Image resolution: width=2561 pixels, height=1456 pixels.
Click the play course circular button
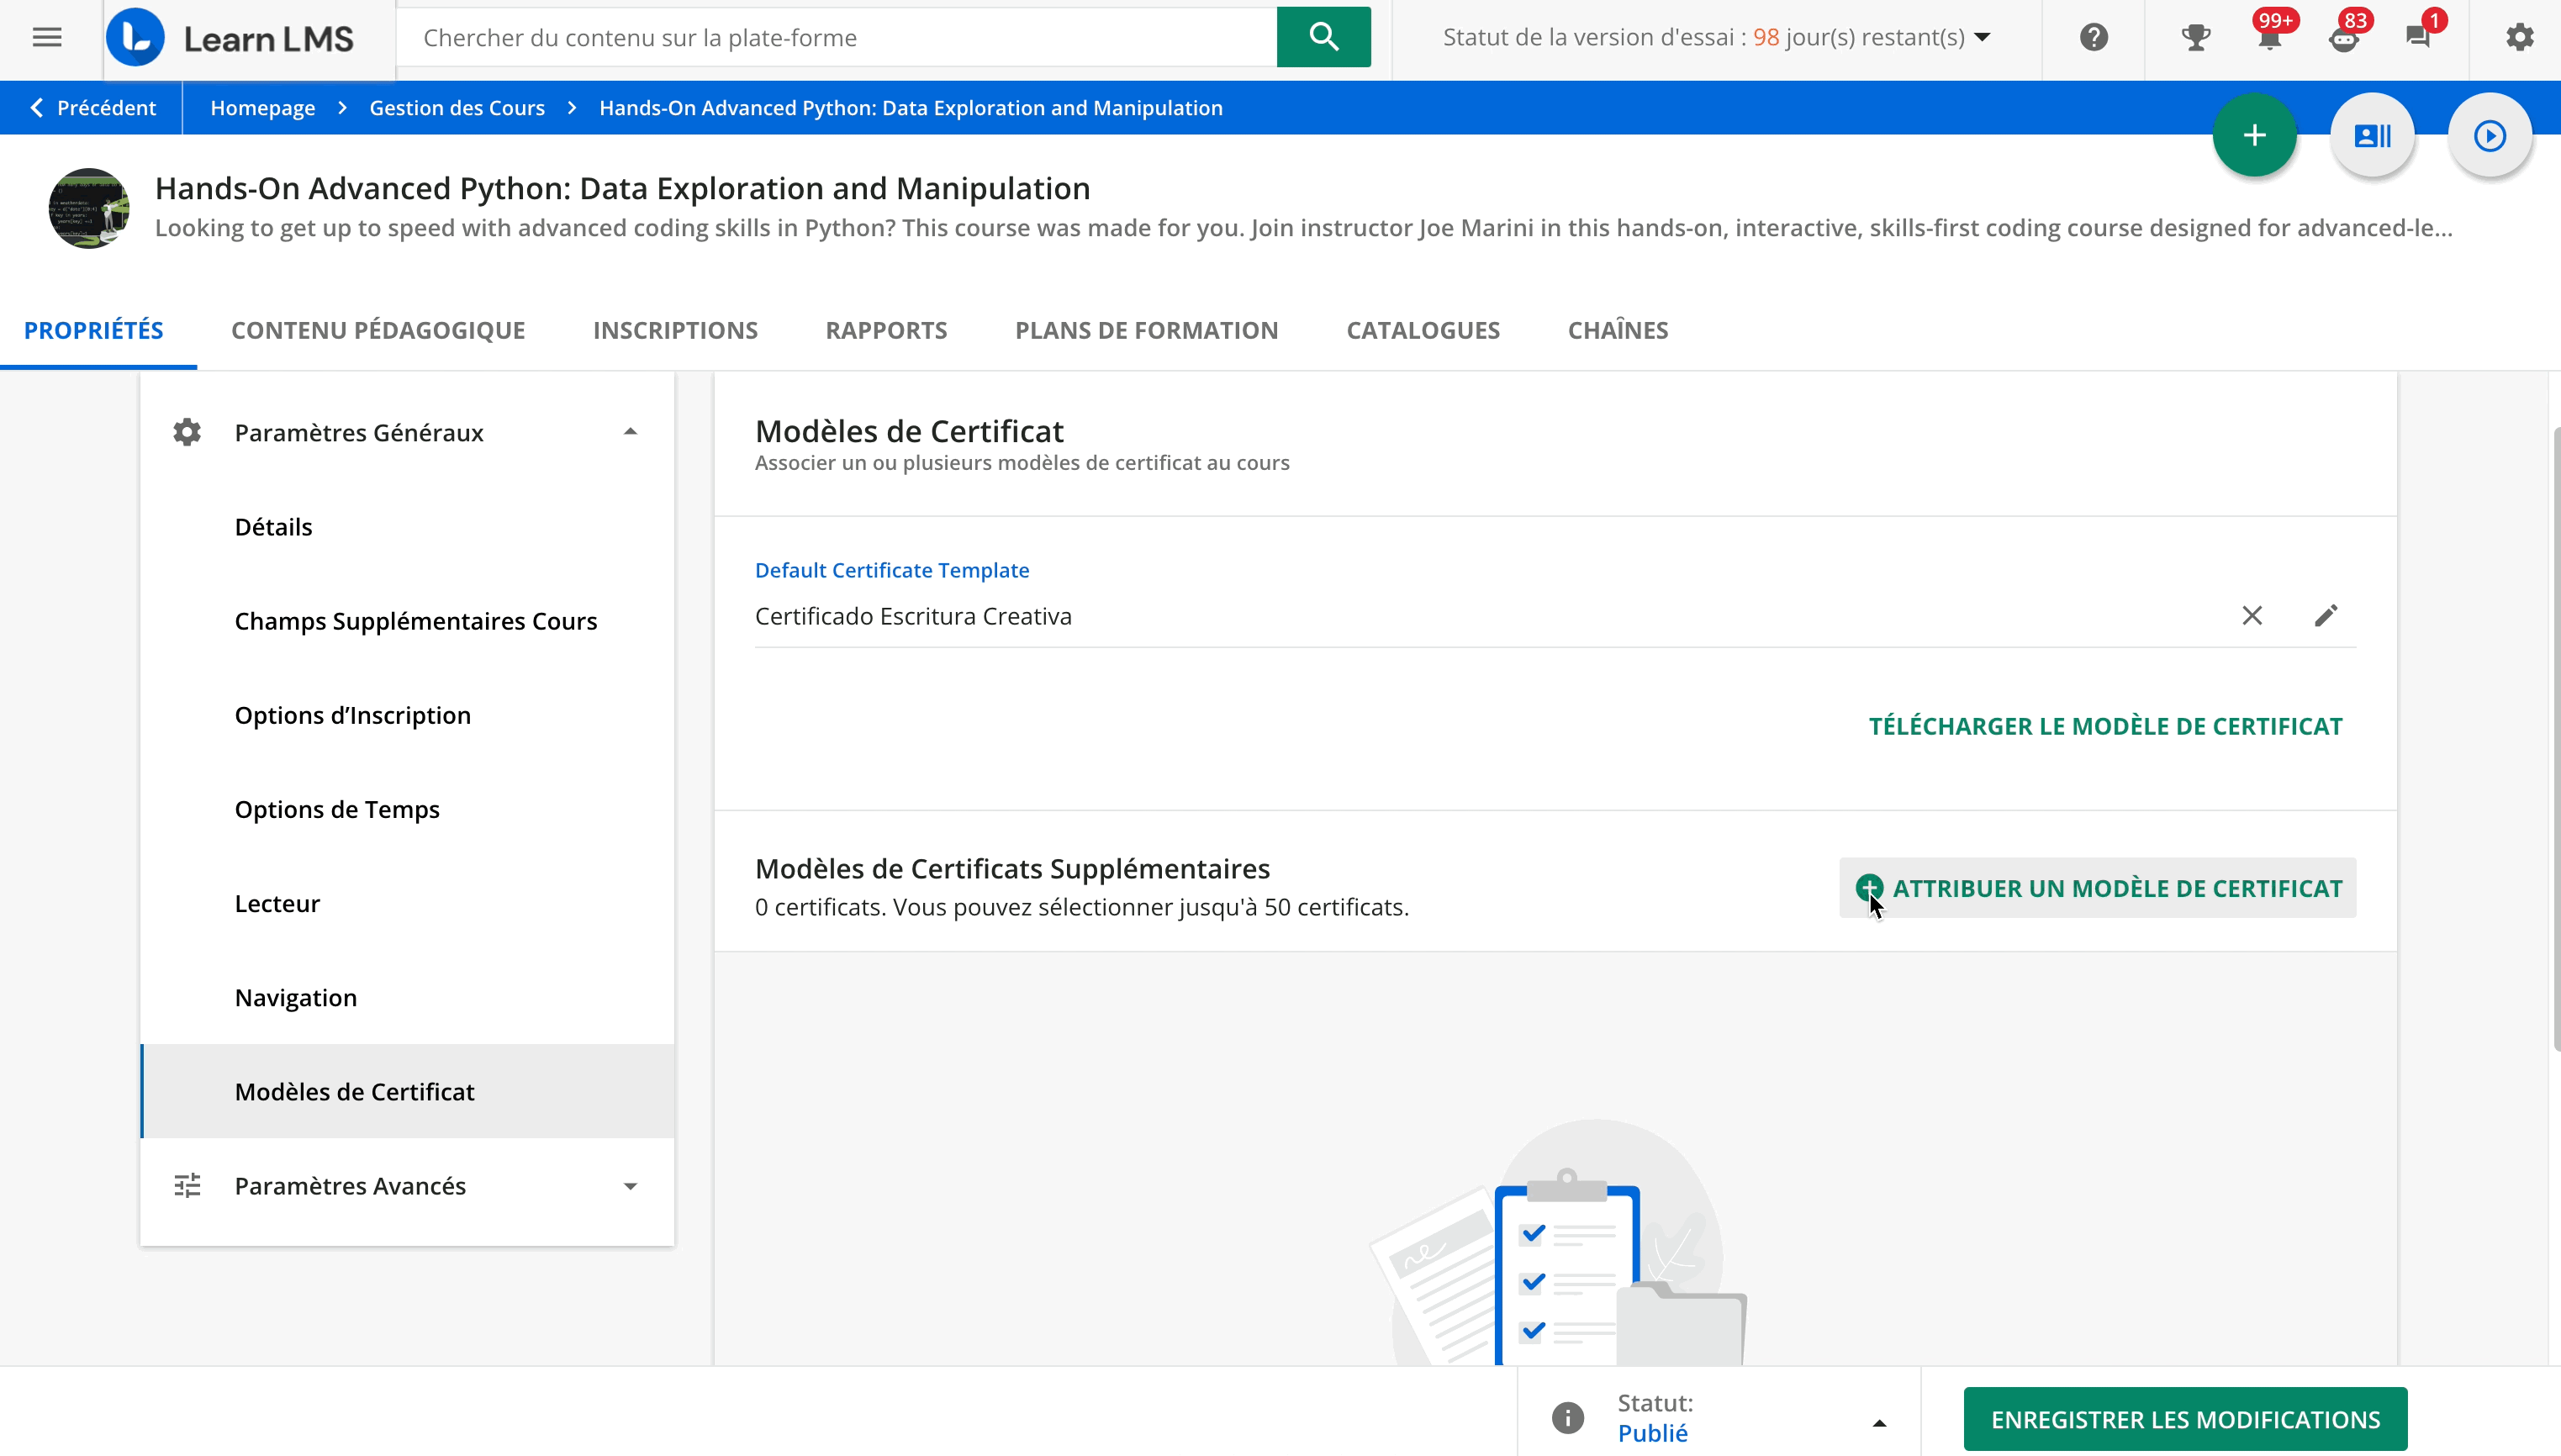click(2489, 135)
